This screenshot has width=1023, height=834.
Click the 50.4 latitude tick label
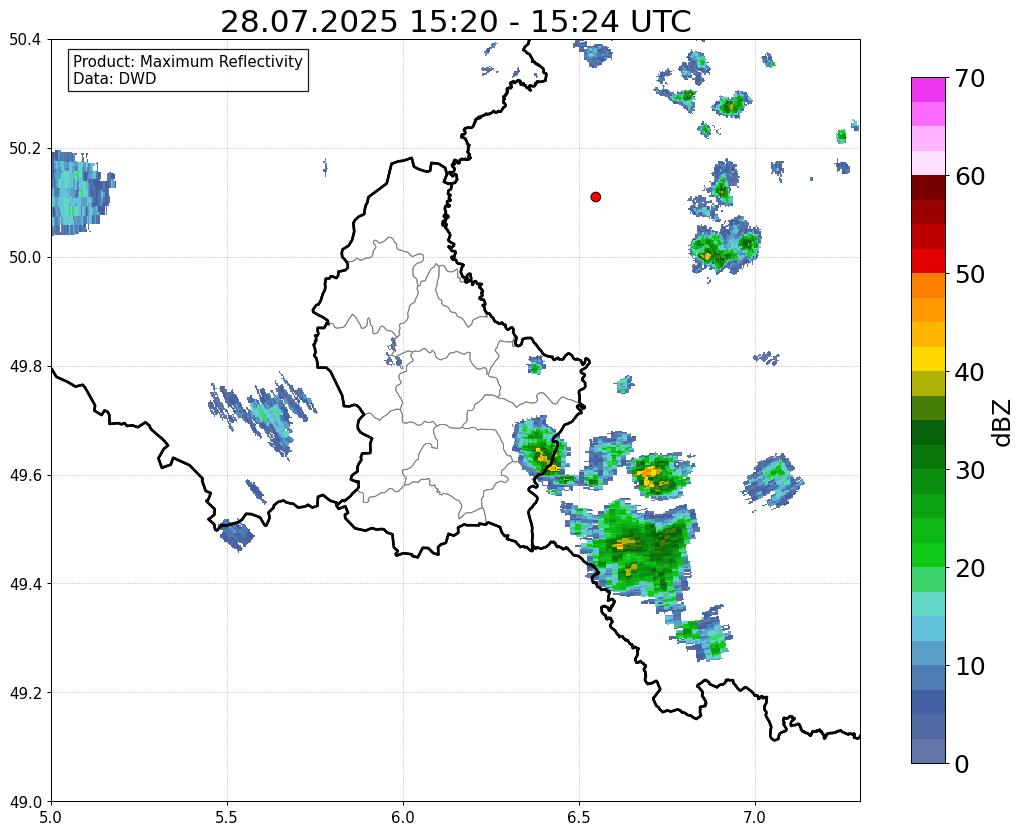(25, 40)
